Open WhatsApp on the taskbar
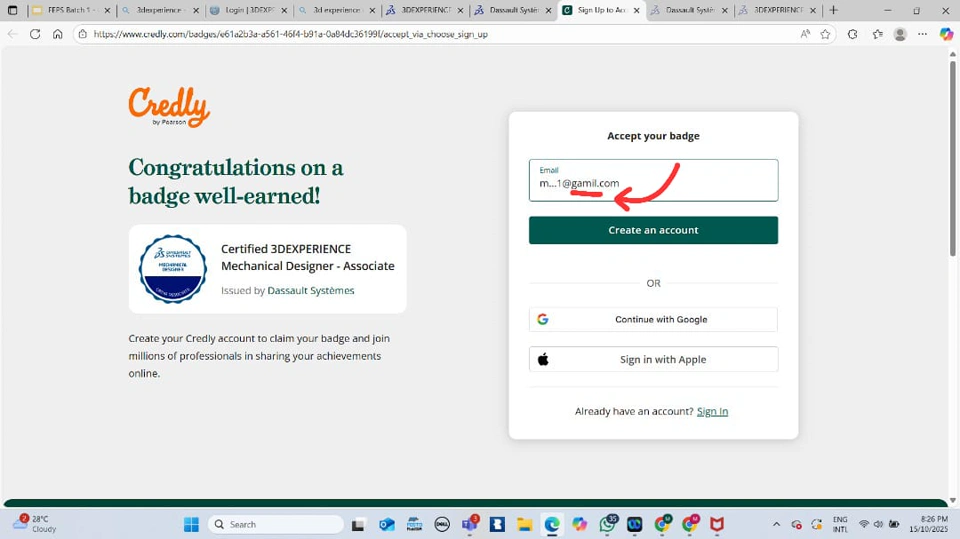 (x=607, y=524)
